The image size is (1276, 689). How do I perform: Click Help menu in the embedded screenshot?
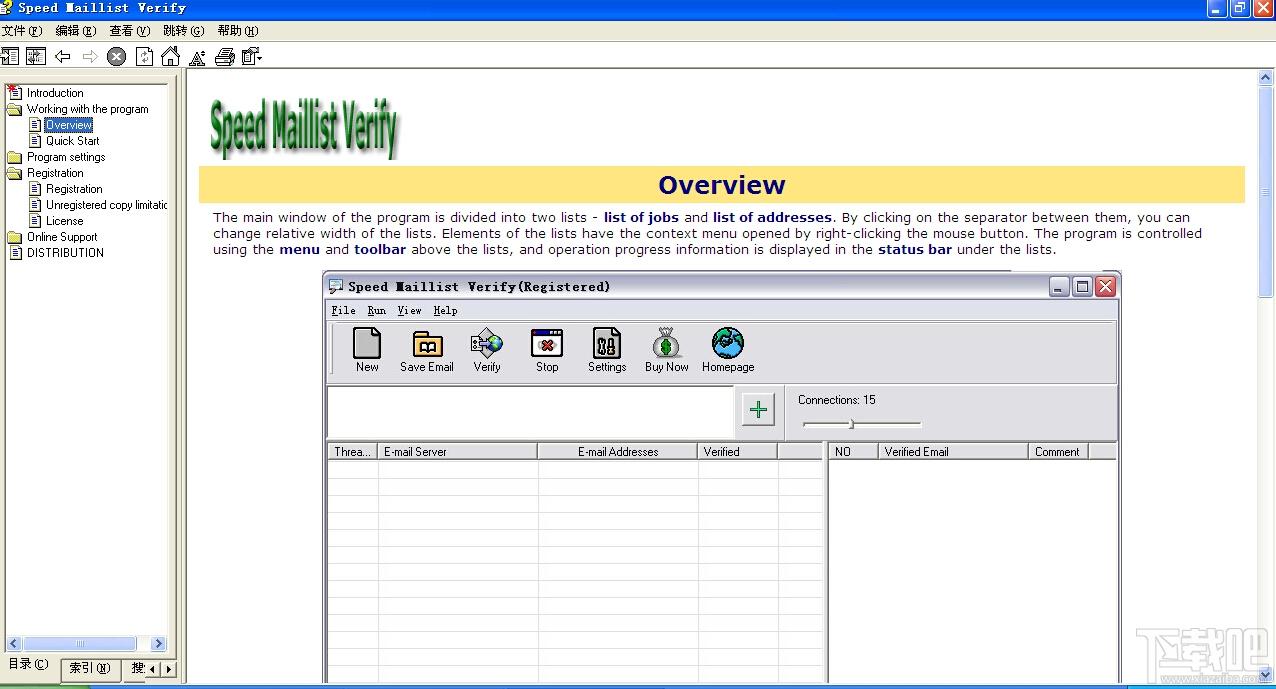[x=445, y=310]
